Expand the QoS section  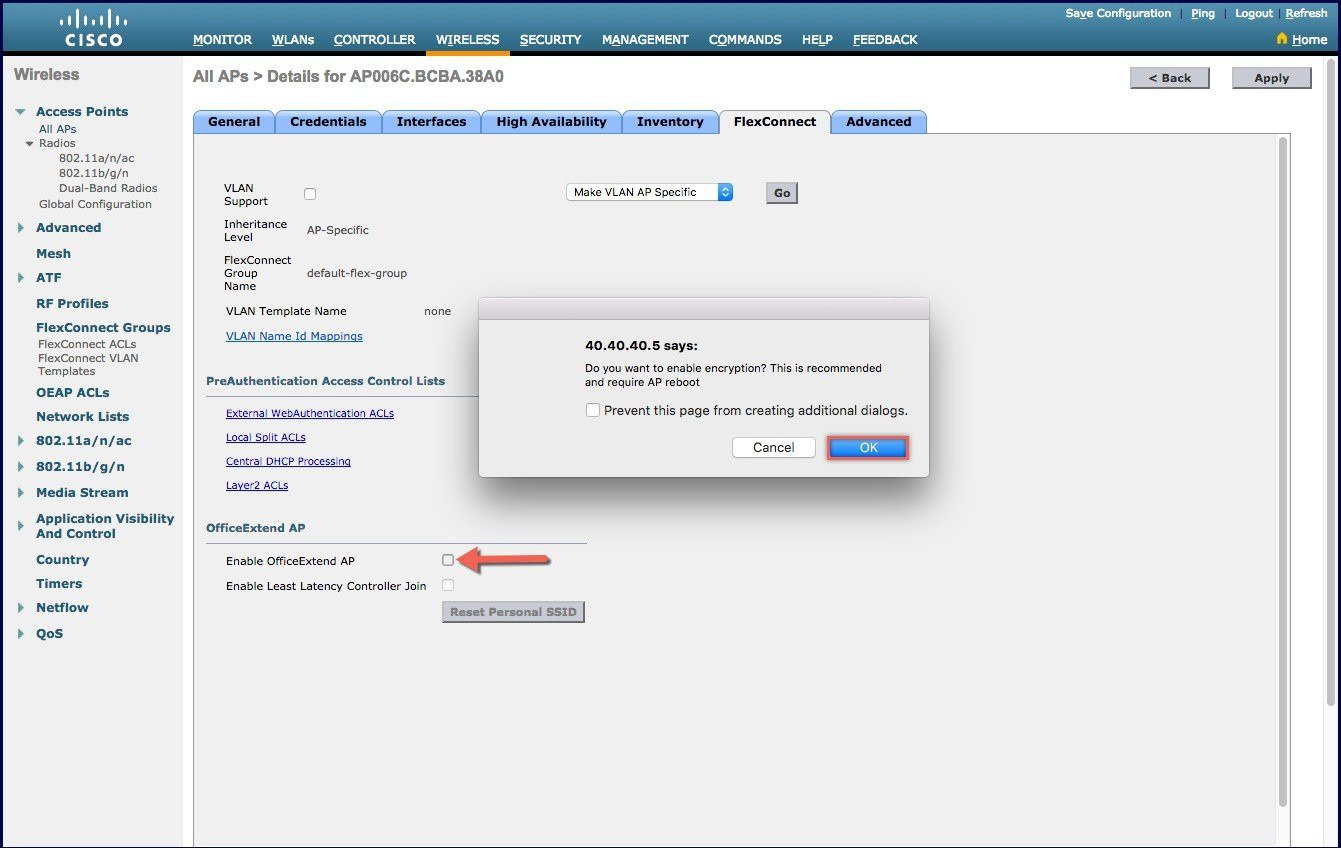coord(21,634)
